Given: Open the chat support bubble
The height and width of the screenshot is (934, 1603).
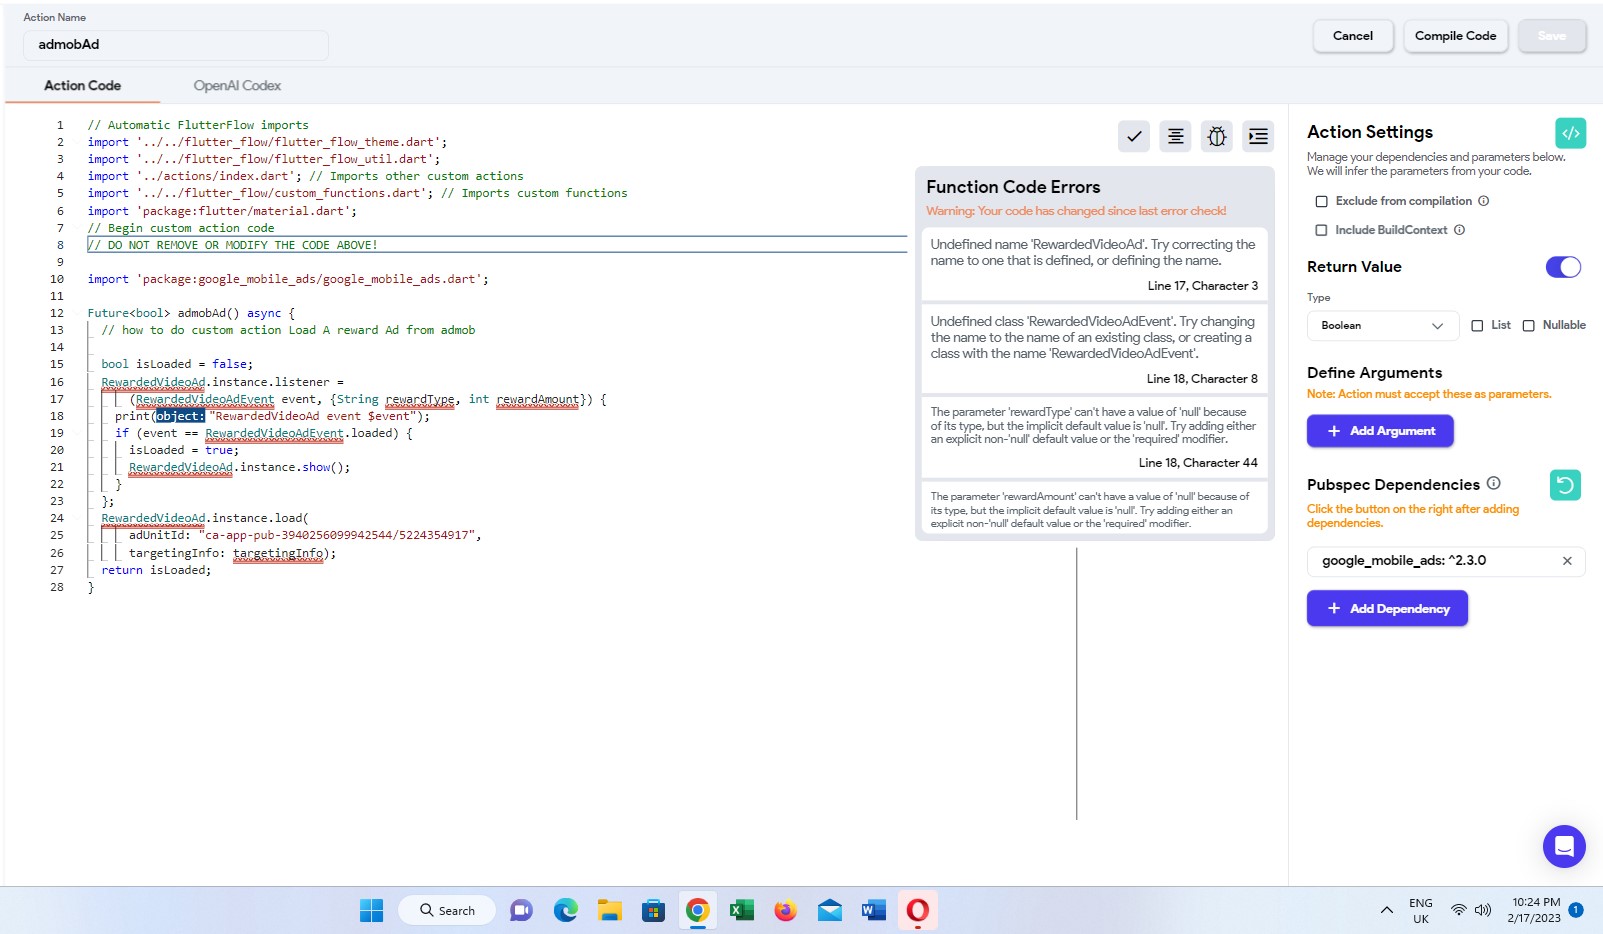Looking at the screenshot, I should (1564, 846).
